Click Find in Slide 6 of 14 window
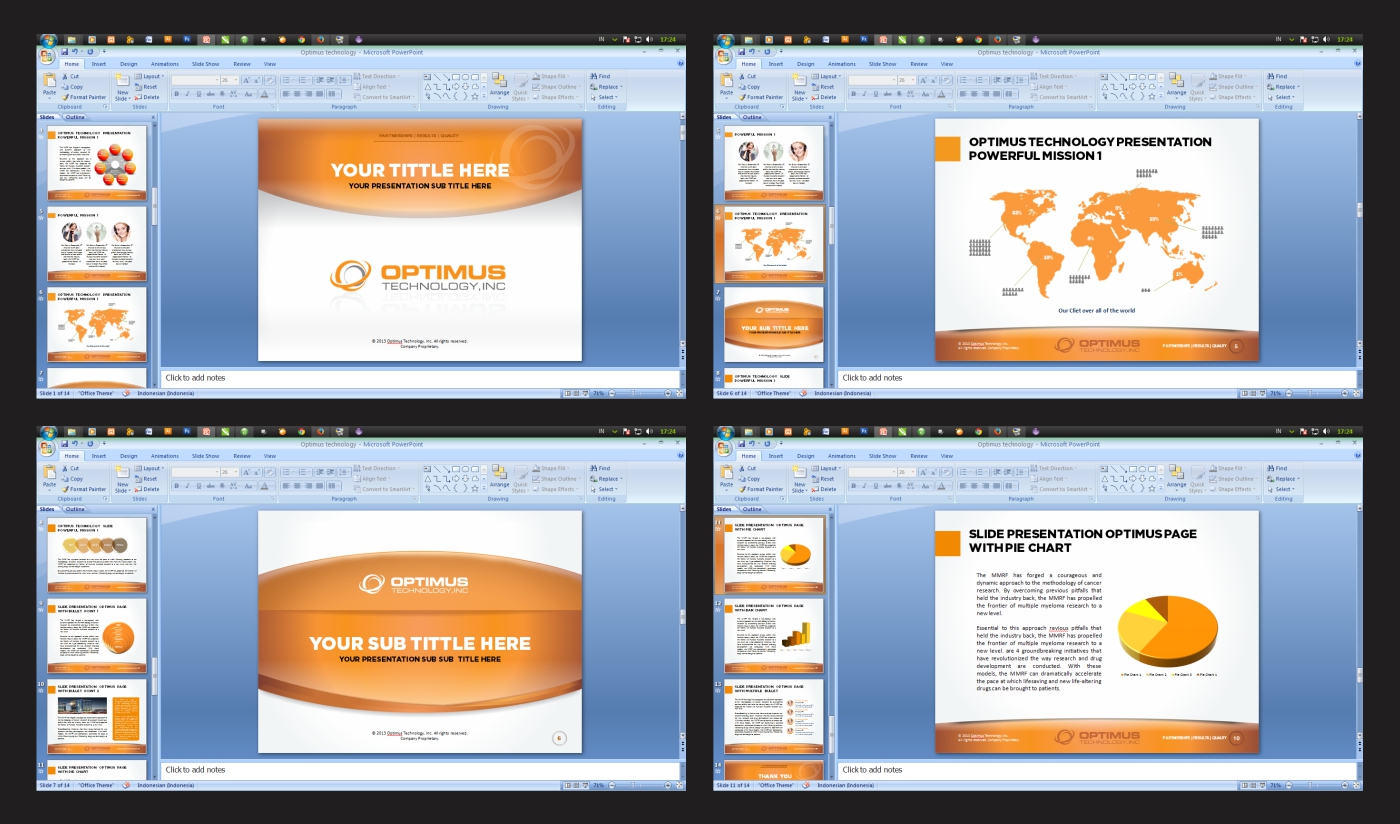The height and width of the screenshot is (824, 1400). [1277, 76]
